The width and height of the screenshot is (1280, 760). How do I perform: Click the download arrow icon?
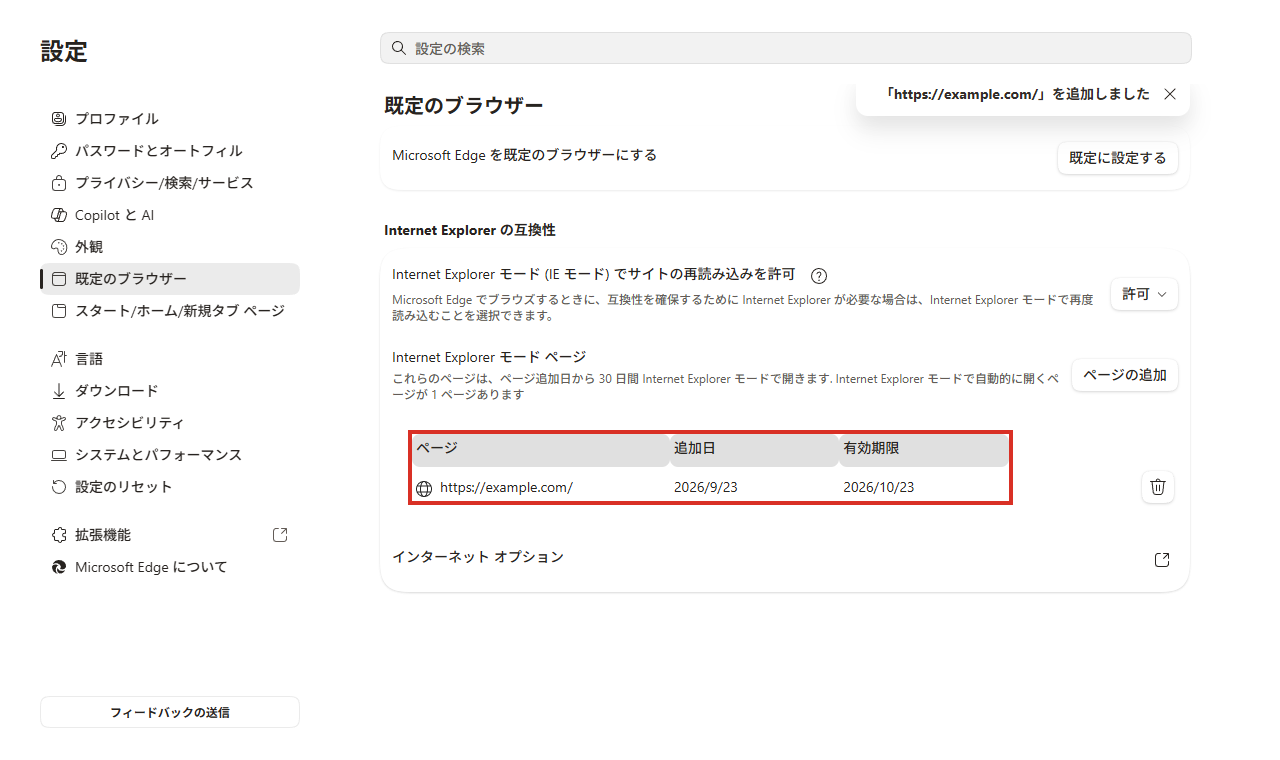point(58,391)
